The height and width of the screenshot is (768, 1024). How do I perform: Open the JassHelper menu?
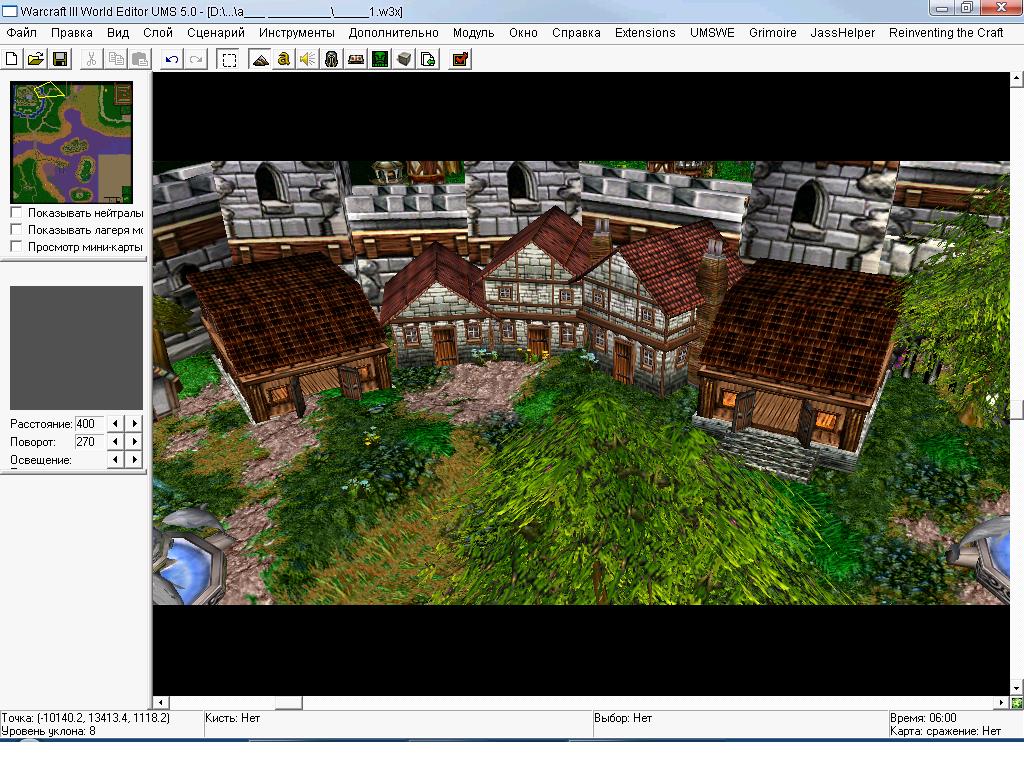point(842,33)
